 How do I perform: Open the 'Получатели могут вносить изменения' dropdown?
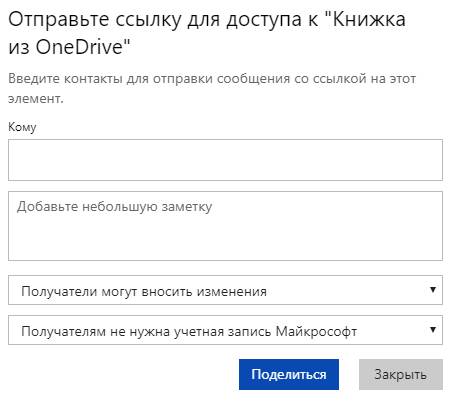225,290
